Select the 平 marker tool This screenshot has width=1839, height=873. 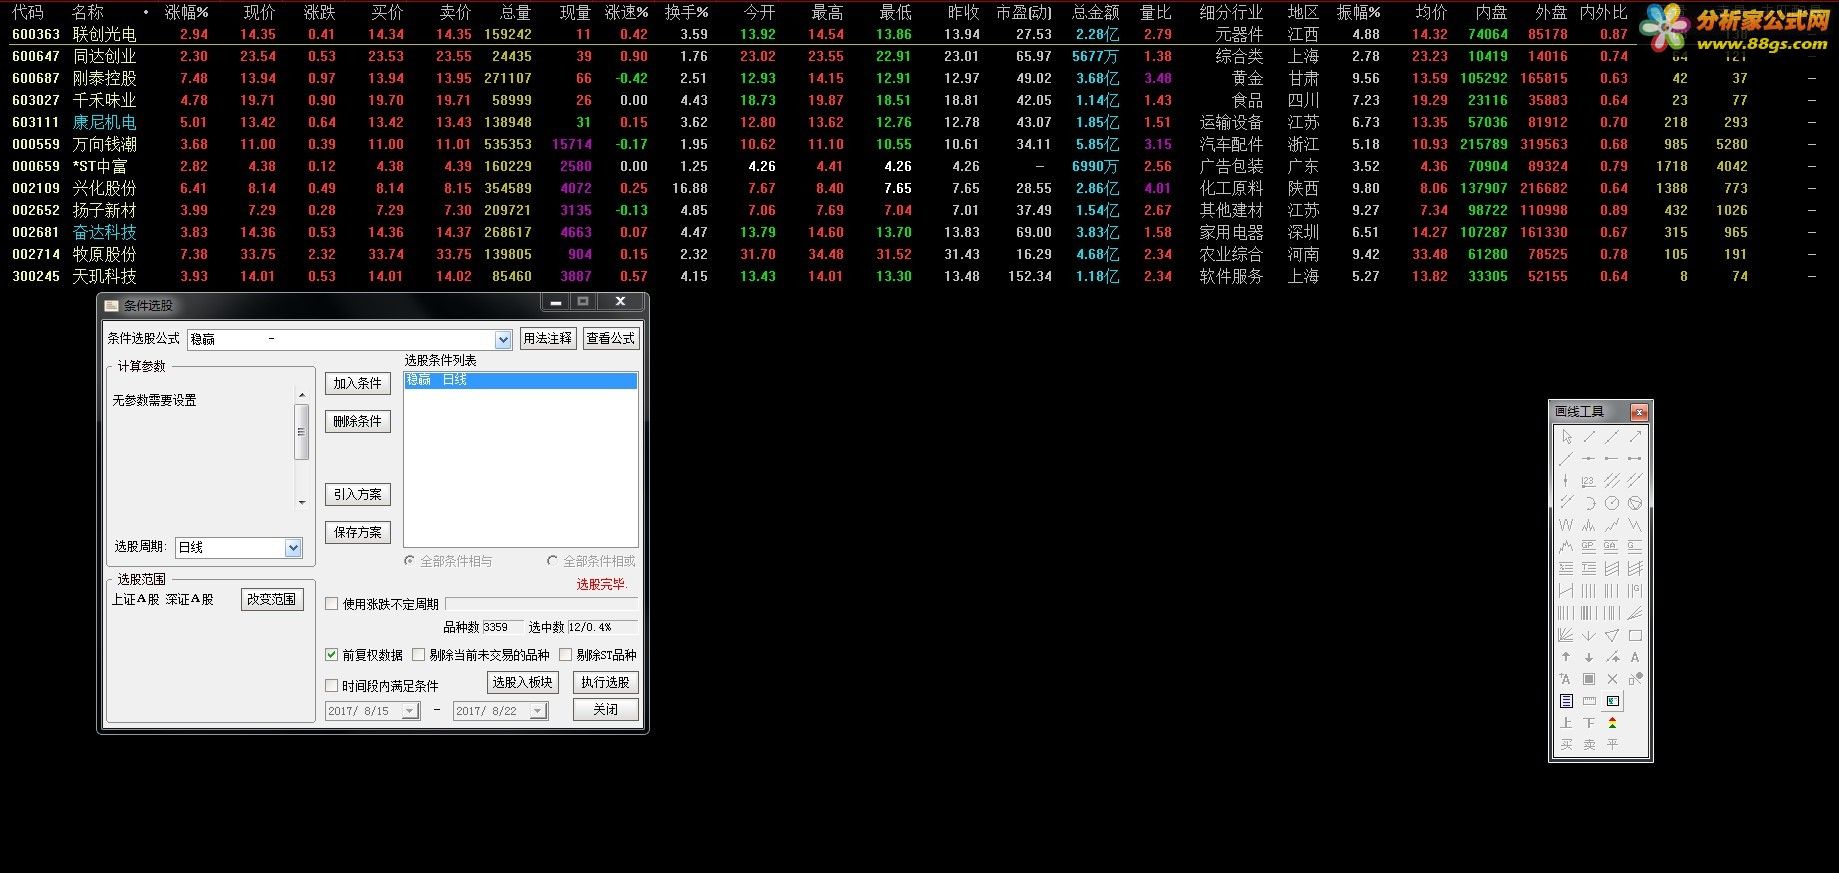click(1611, 744)
